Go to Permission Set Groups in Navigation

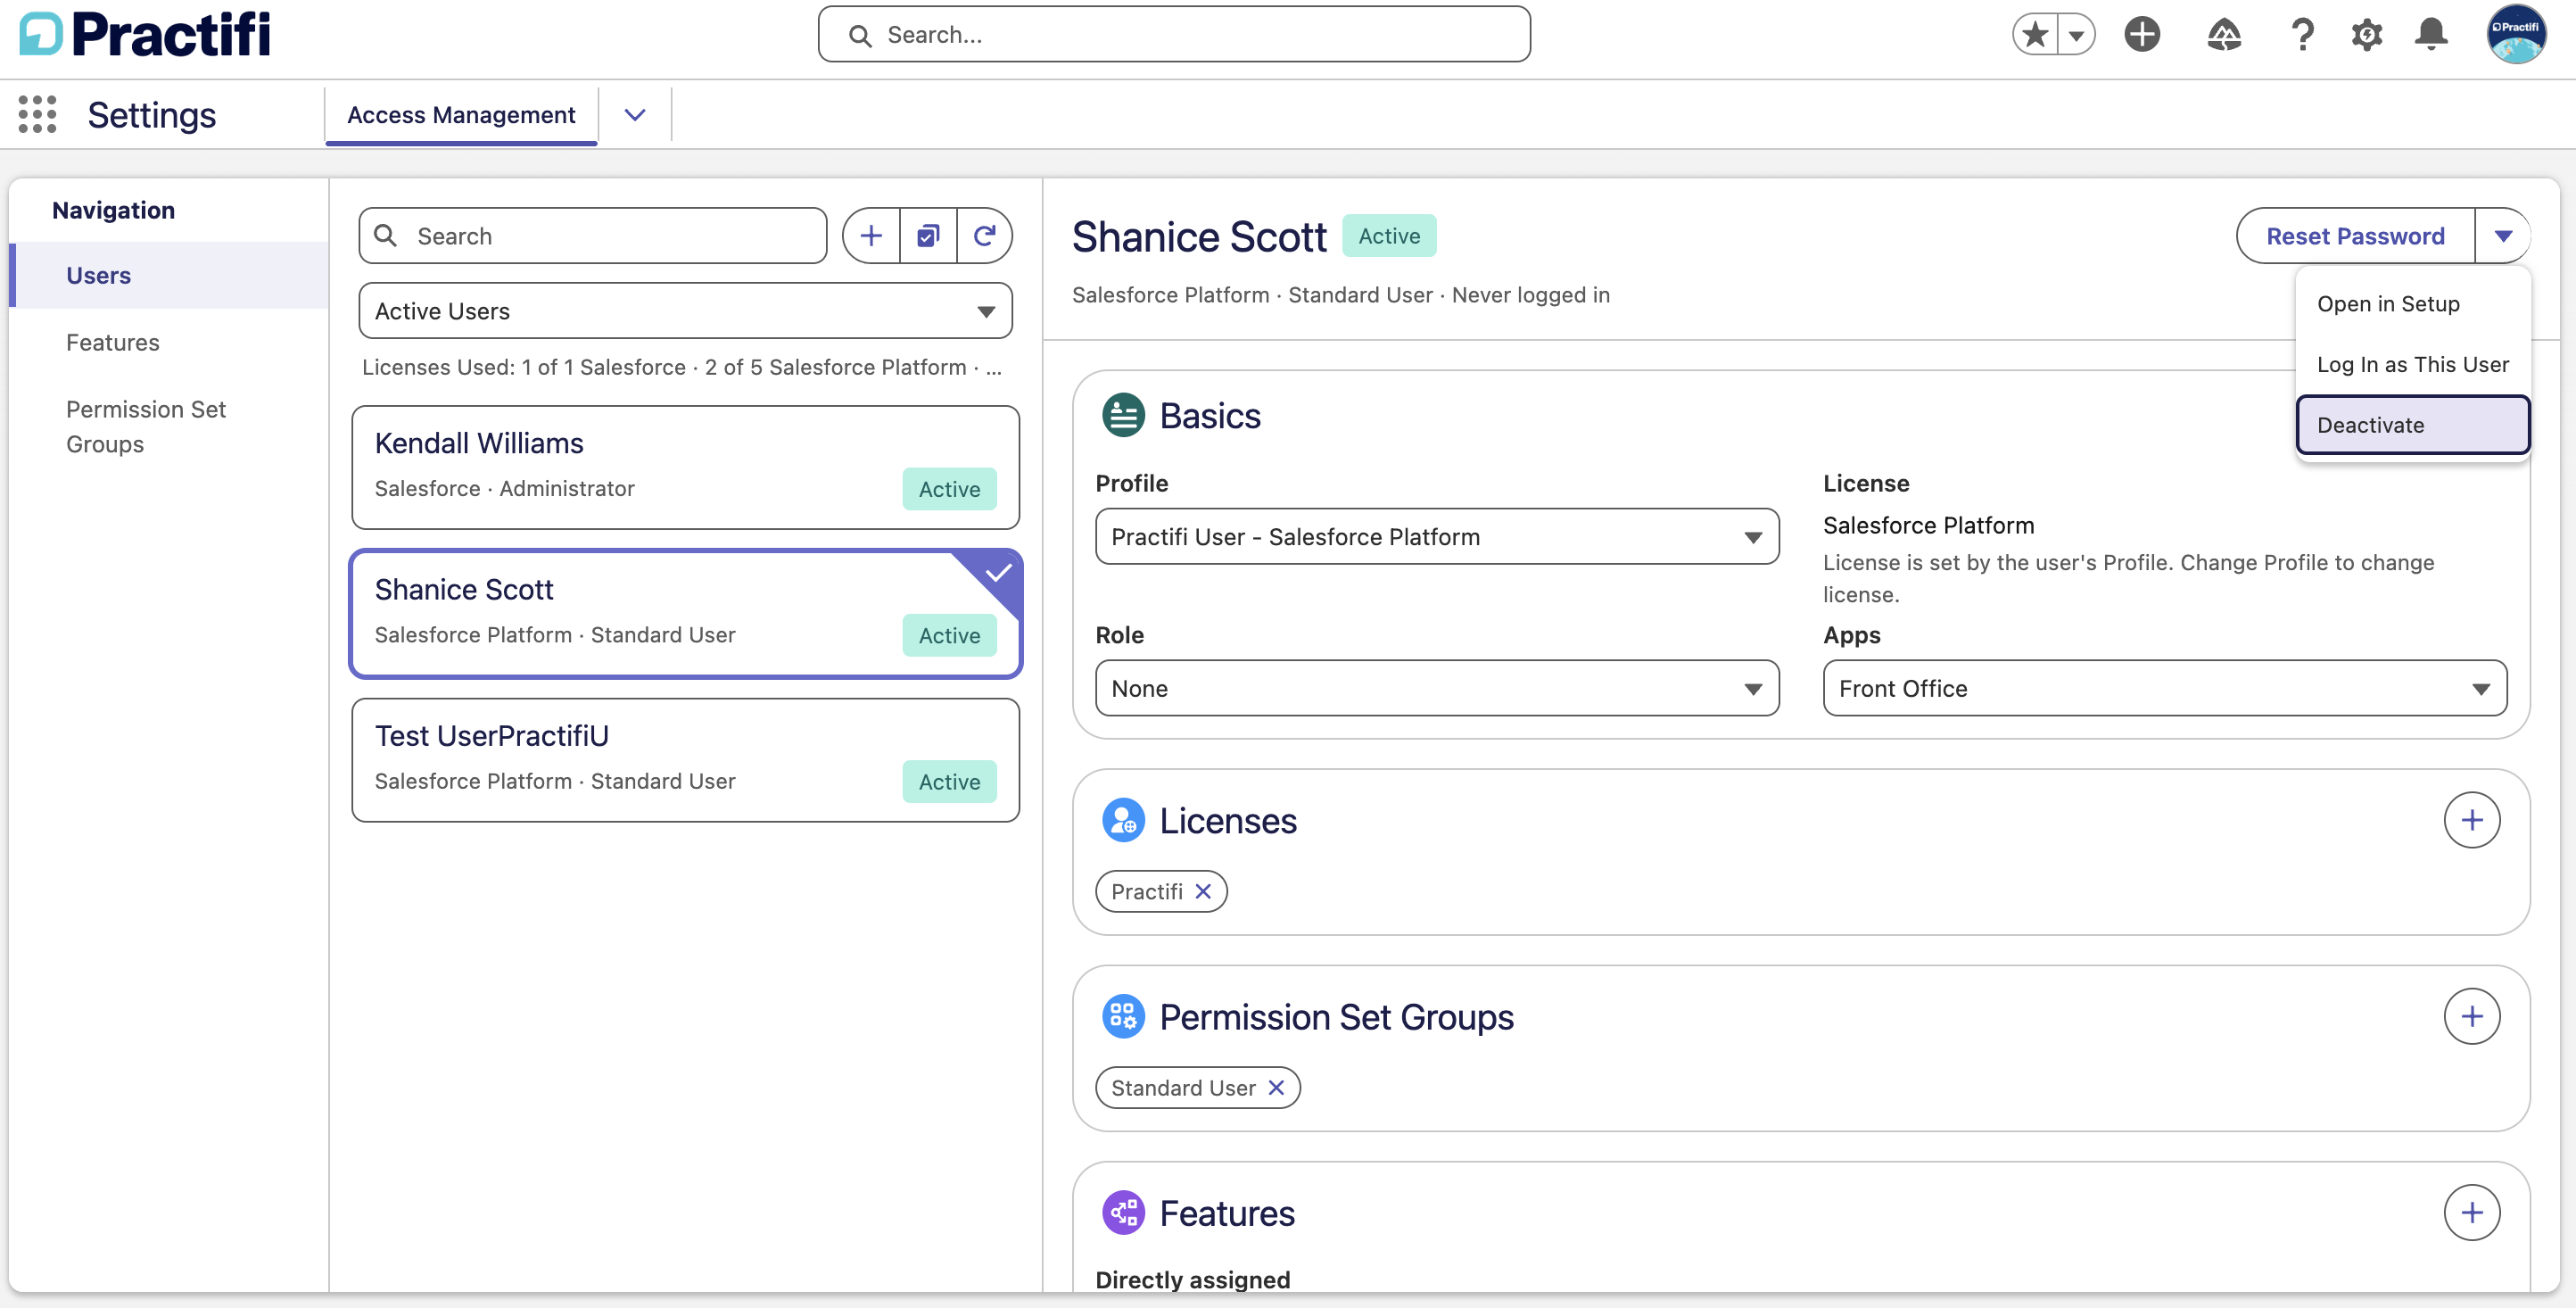point(169,426)
